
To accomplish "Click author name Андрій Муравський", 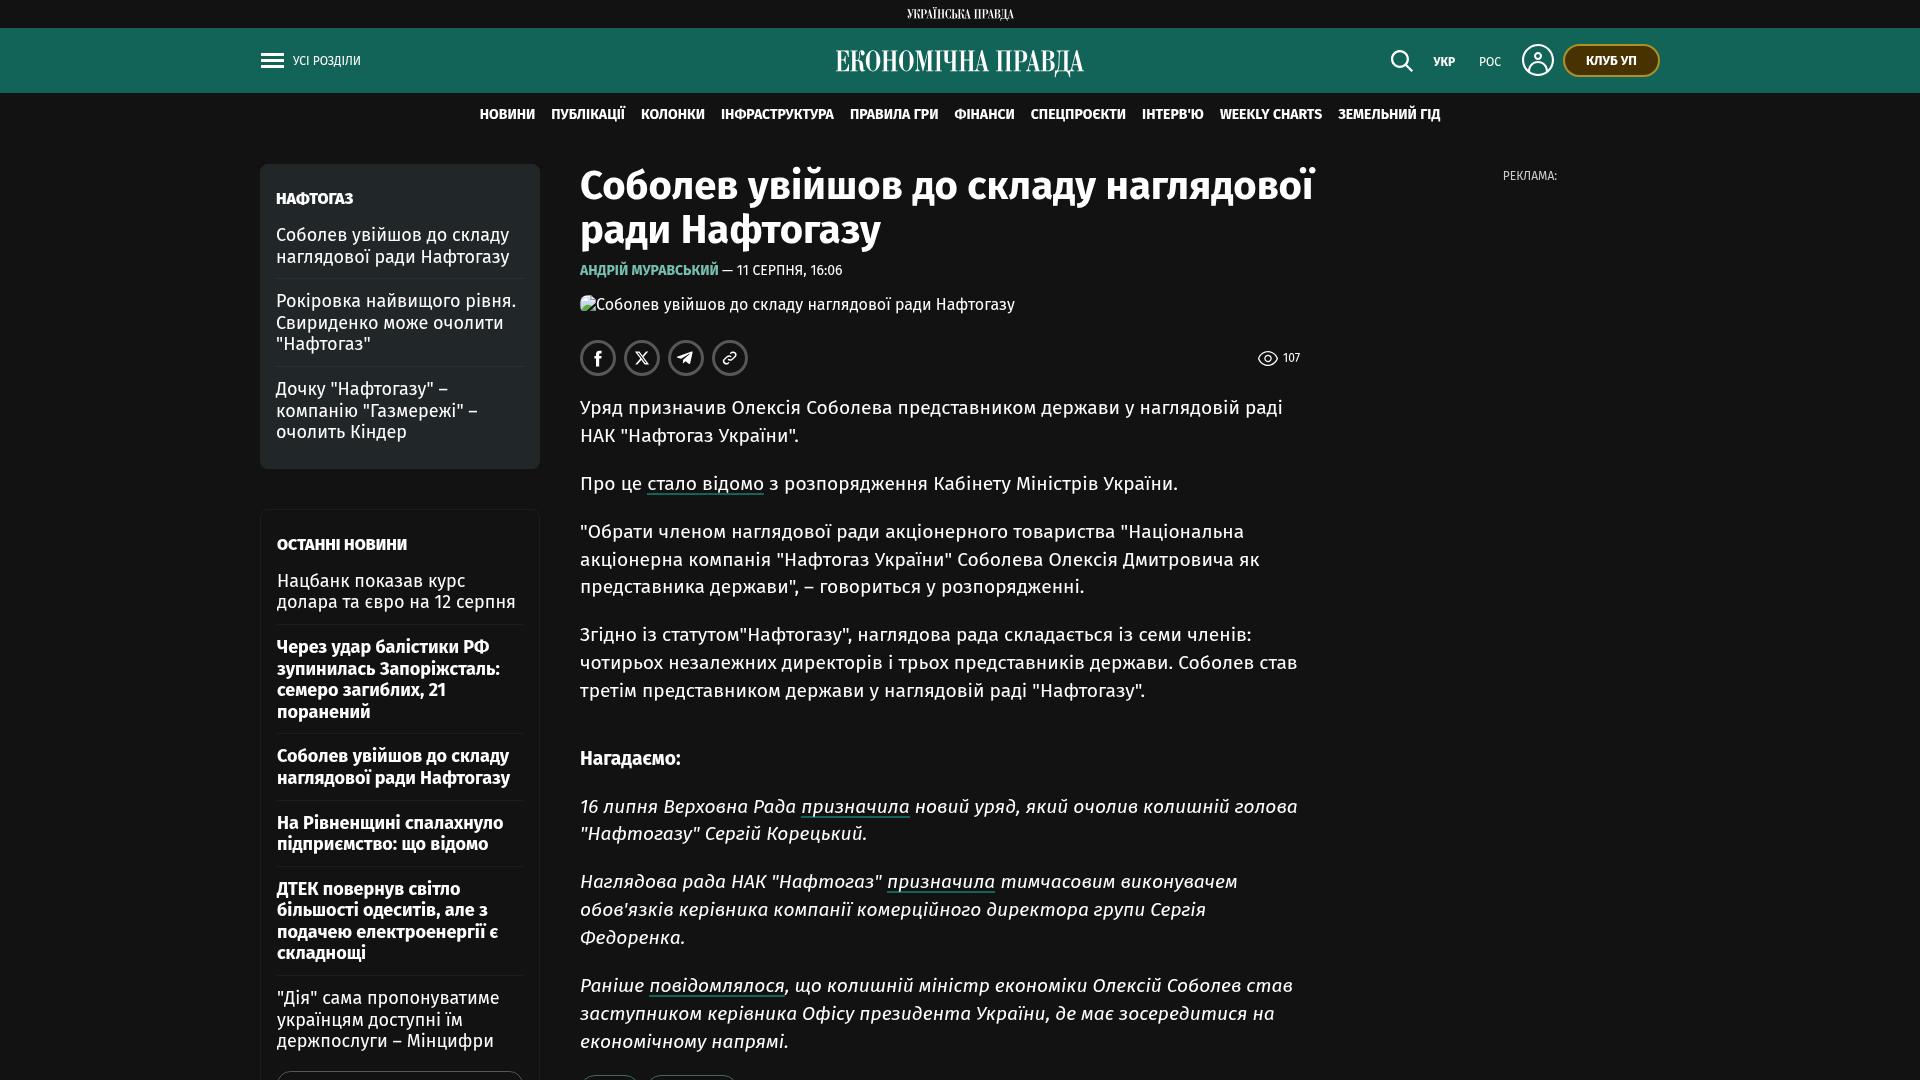I will click(x=649, y=271).
